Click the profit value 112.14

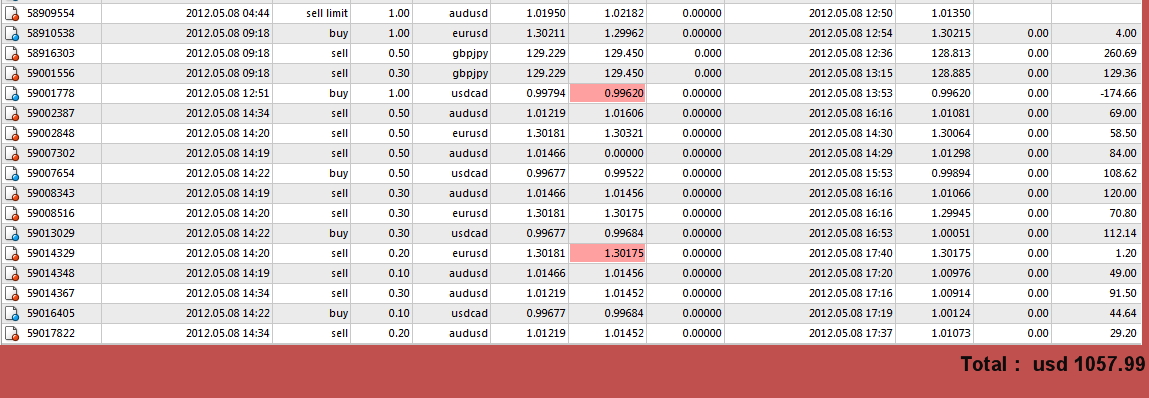point(1120,233)
